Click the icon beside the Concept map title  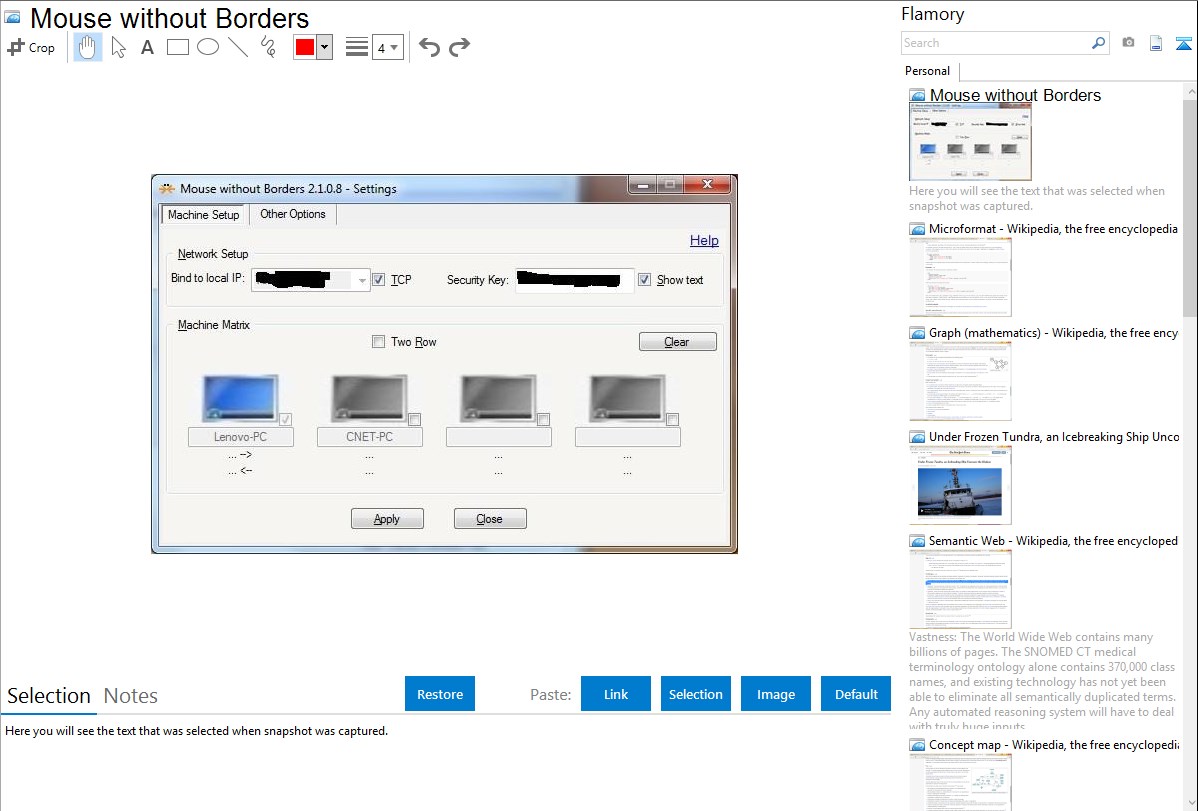point(917,744)
